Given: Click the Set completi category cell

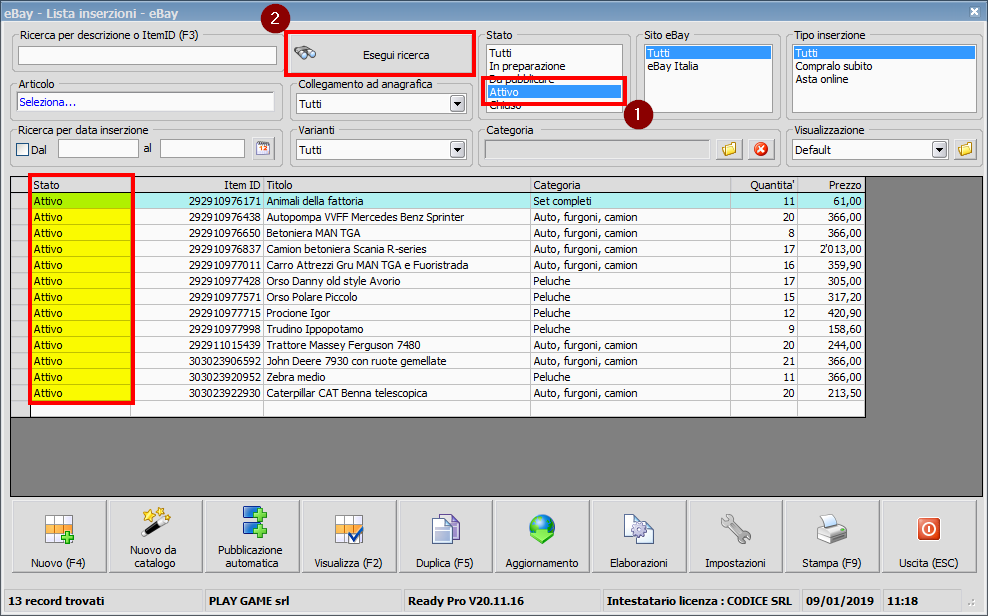Looking at the screenshot, I should (631, 202).
